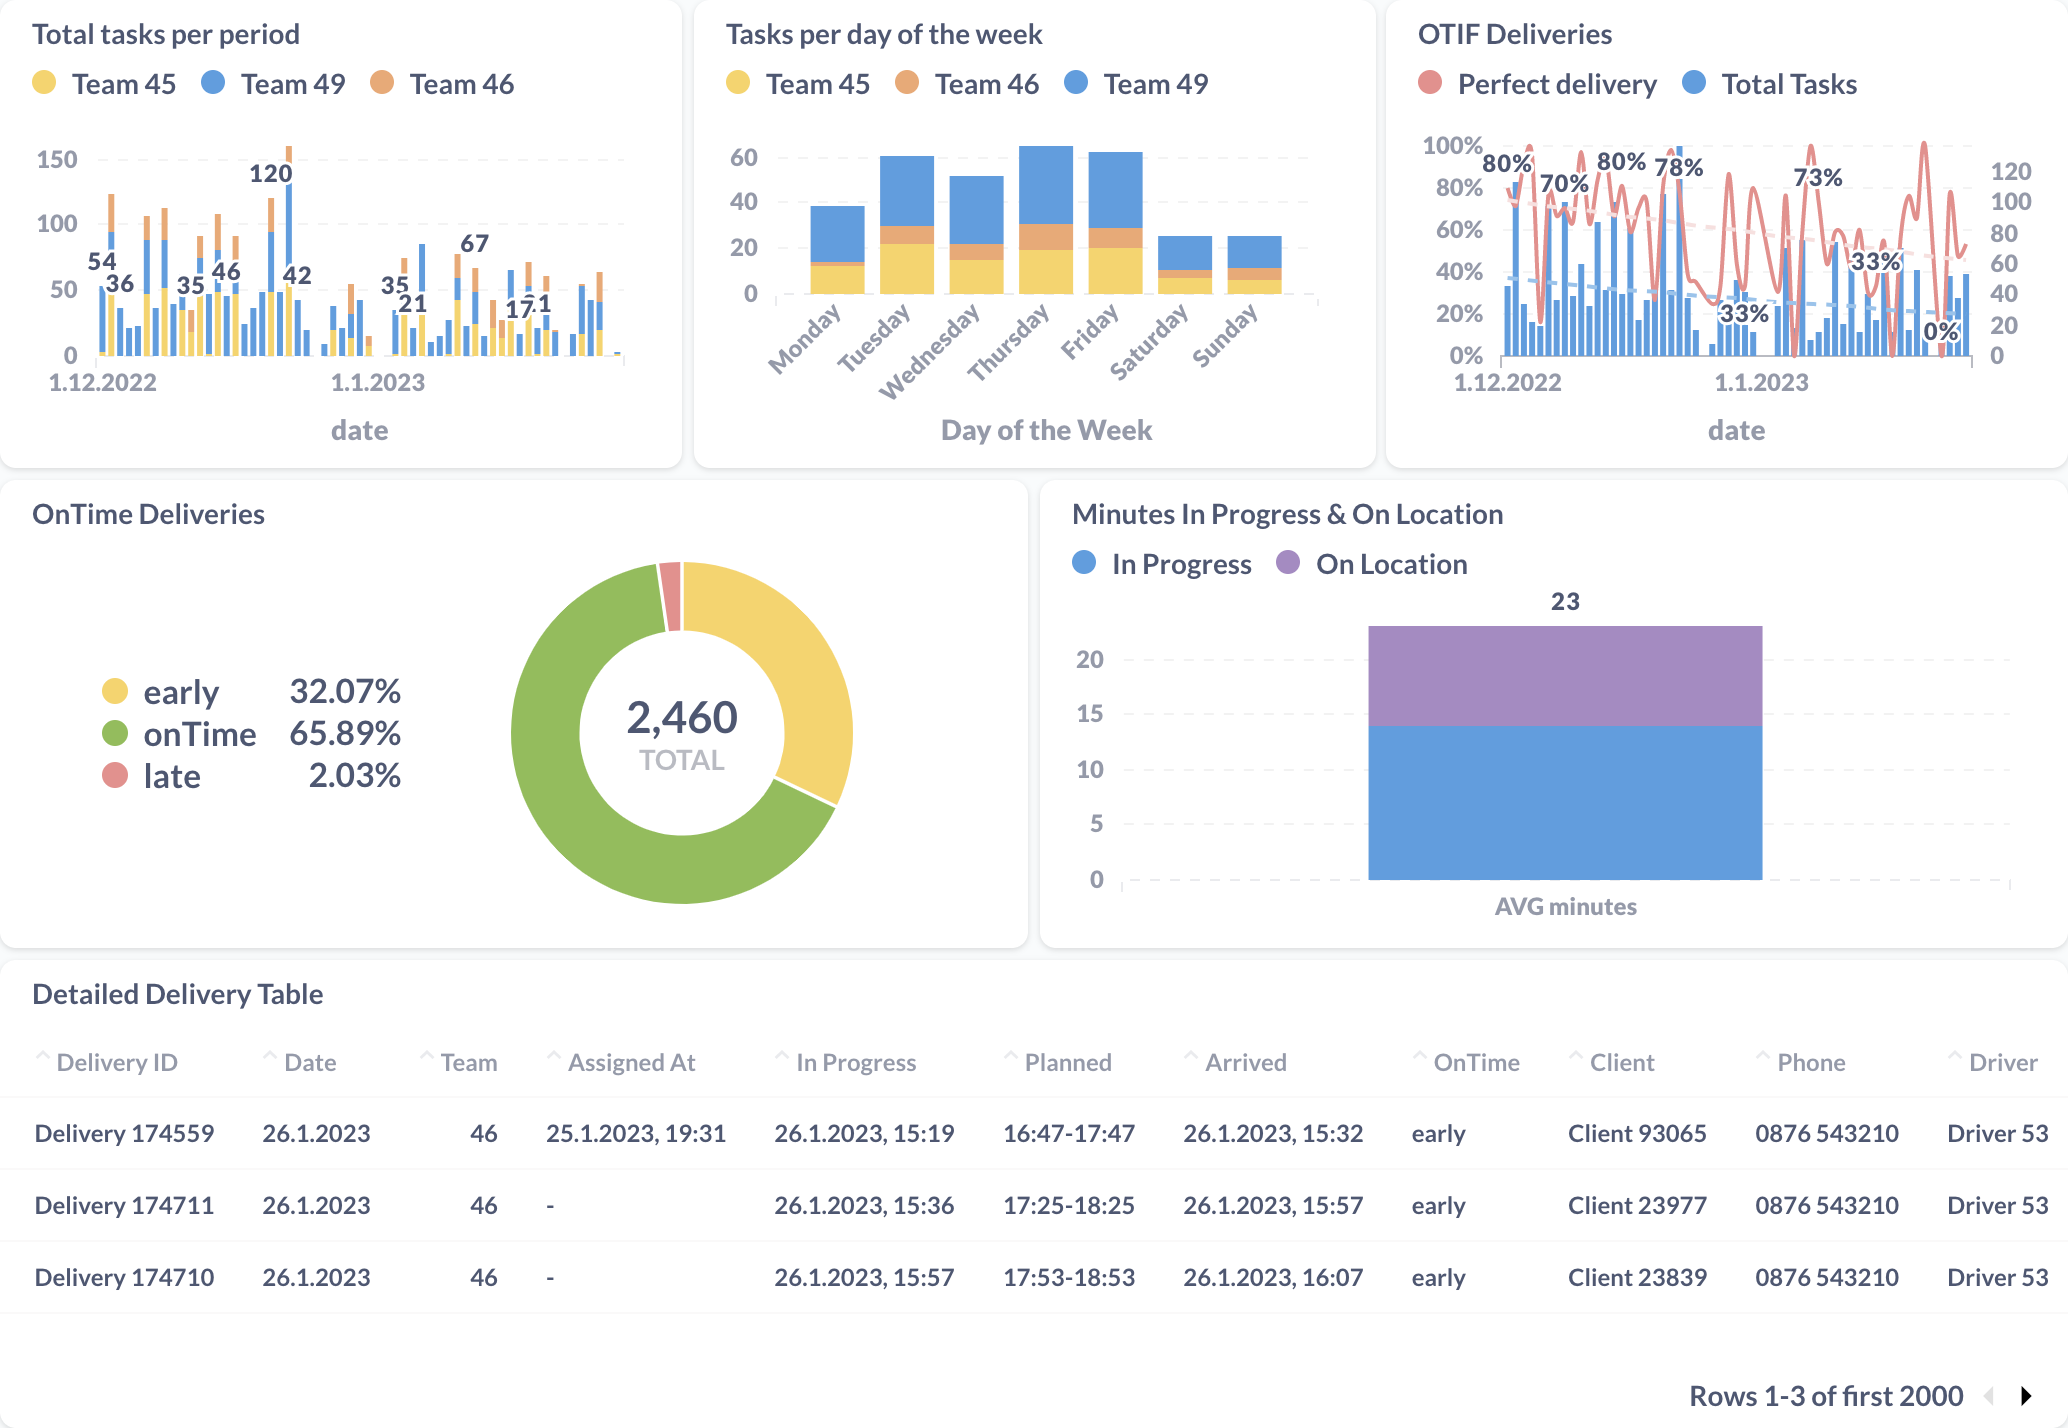Viewport: 2068px width, 1428px height.
Task: Click the early legend dot in OnTime Deliveries
Action: click(x=114, y=691)
